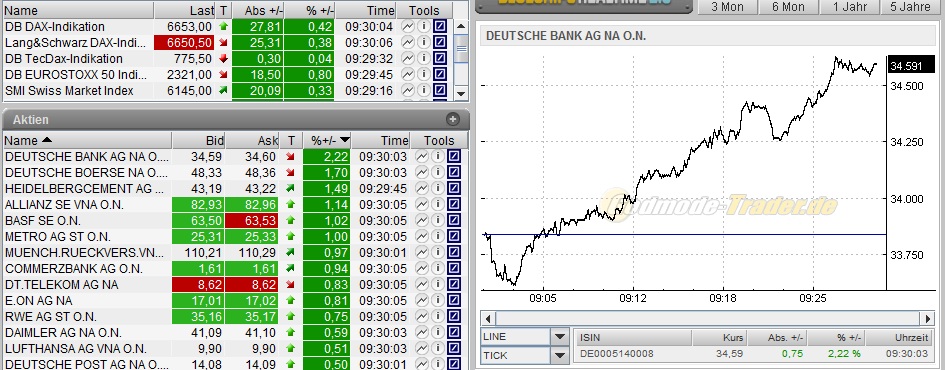Select the DEUTSCHE BANK AG NA row name

[87, 157]
